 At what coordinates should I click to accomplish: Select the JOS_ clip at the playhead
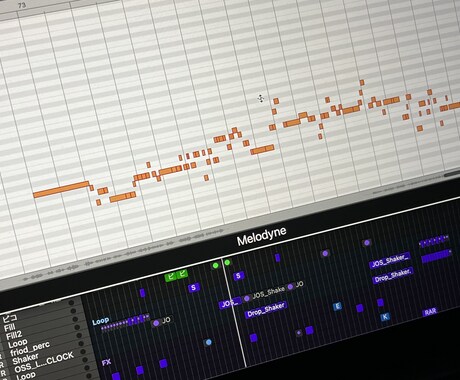[x=230, y=303]
